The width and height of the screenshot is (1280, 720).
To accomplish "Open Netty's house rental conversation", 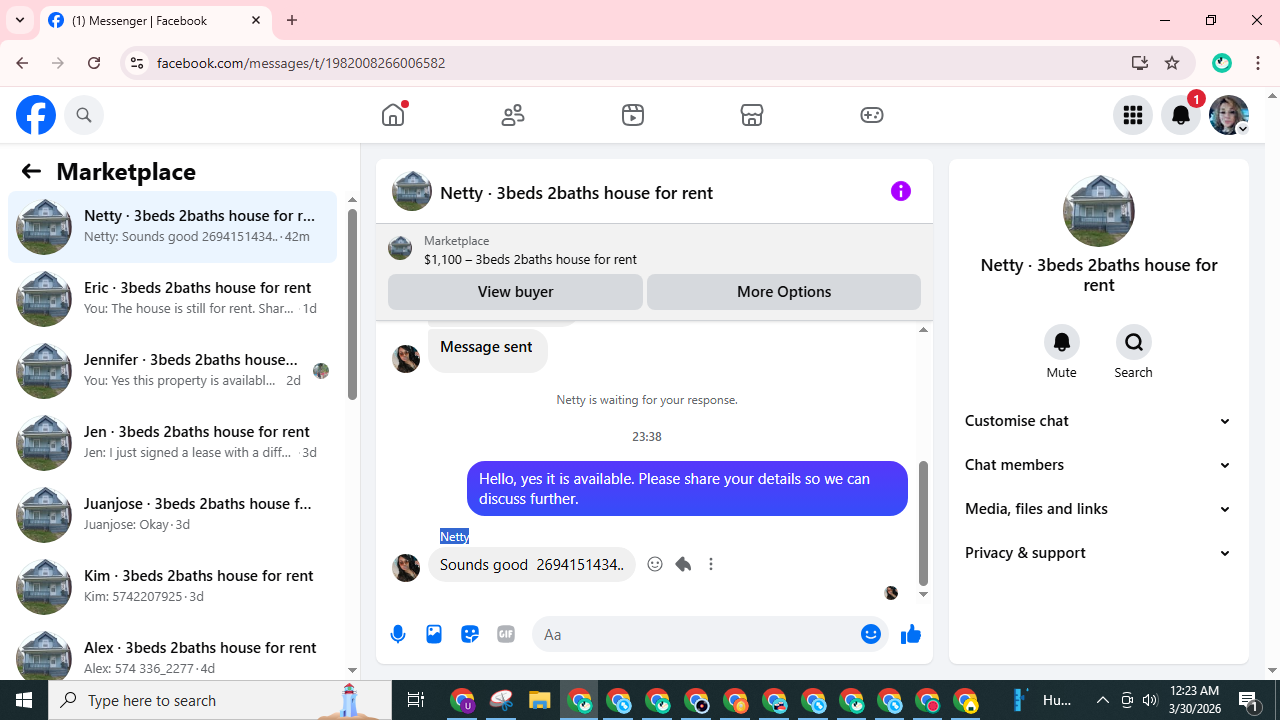I will pyautogui.click(x=173, y=226).
